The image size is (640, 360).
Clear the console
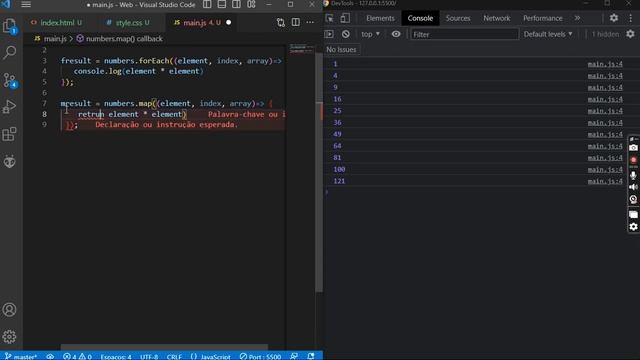pos(346,34)
